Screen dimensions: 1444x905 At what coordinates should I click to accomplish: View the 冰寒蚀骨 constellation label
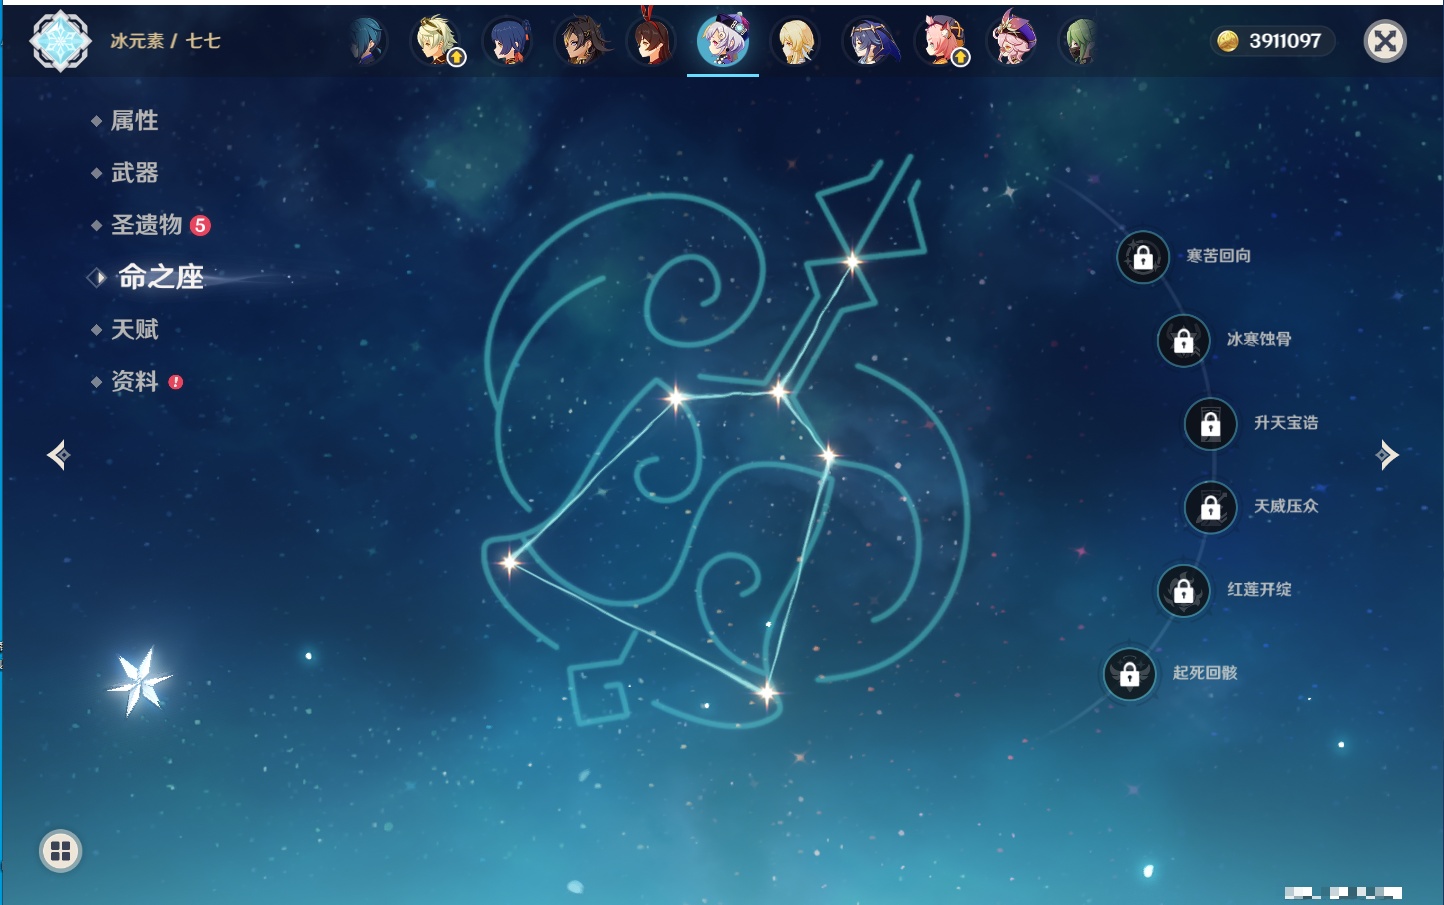1259,339
